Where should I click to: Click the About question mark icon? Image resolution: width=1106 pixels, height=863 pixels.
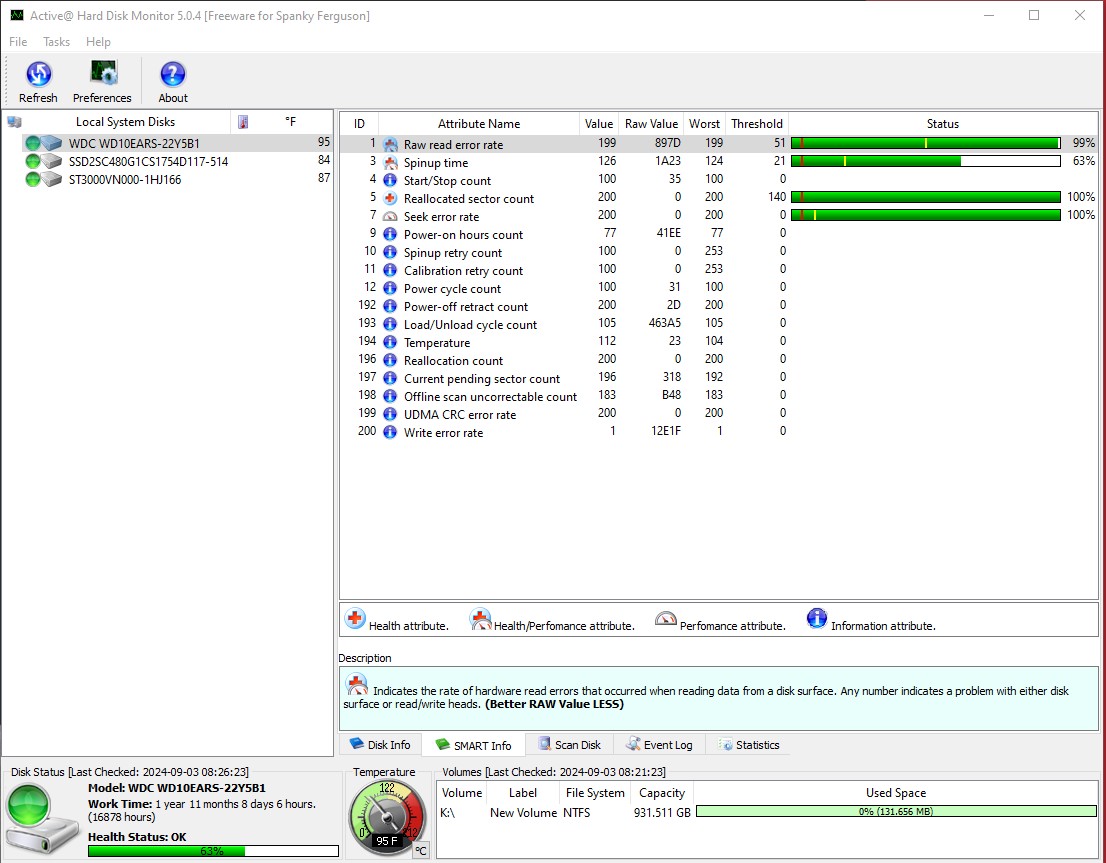173,75
